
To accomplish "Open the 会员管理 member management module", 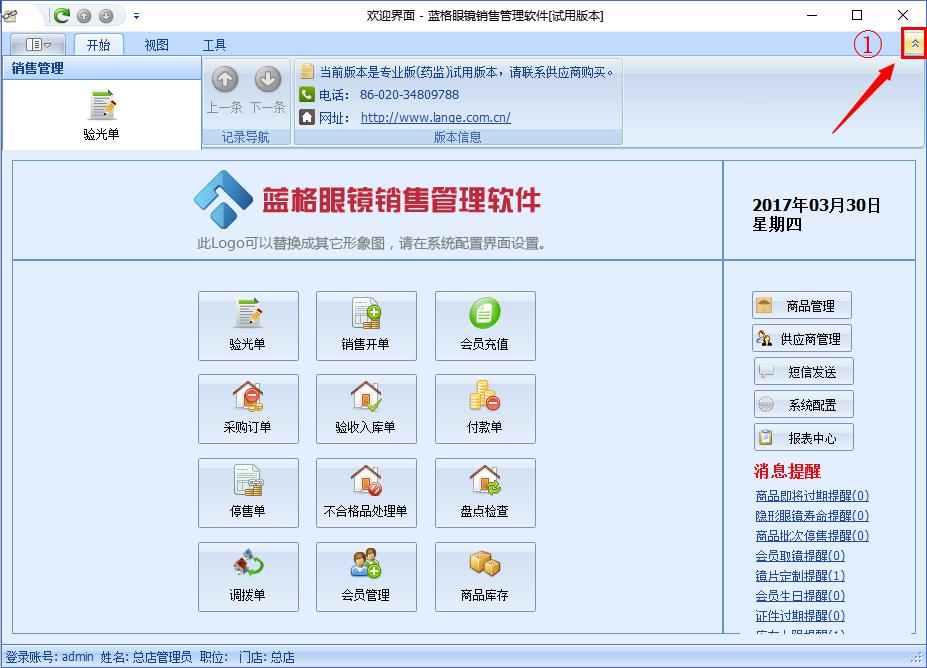I will 366,577.
